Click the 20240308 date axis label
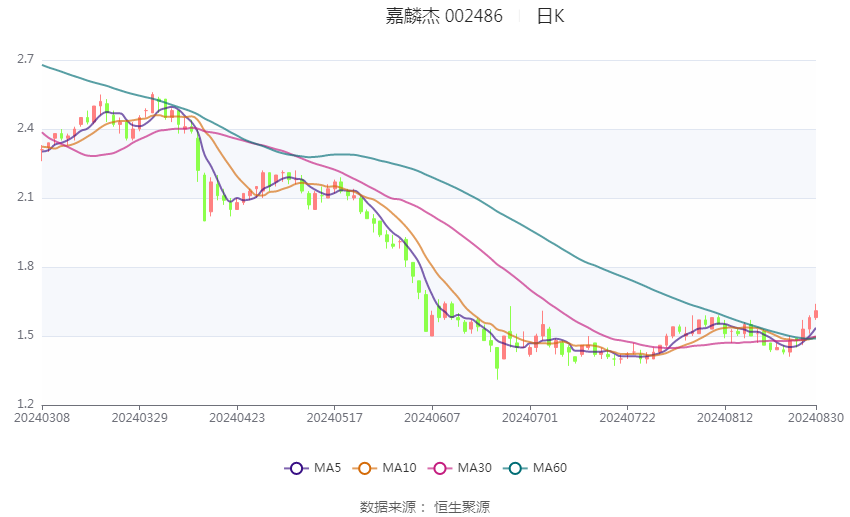Image resolution: width=850 pixels, height=517 pixels. pyautogui.click(x=42, y=418)
